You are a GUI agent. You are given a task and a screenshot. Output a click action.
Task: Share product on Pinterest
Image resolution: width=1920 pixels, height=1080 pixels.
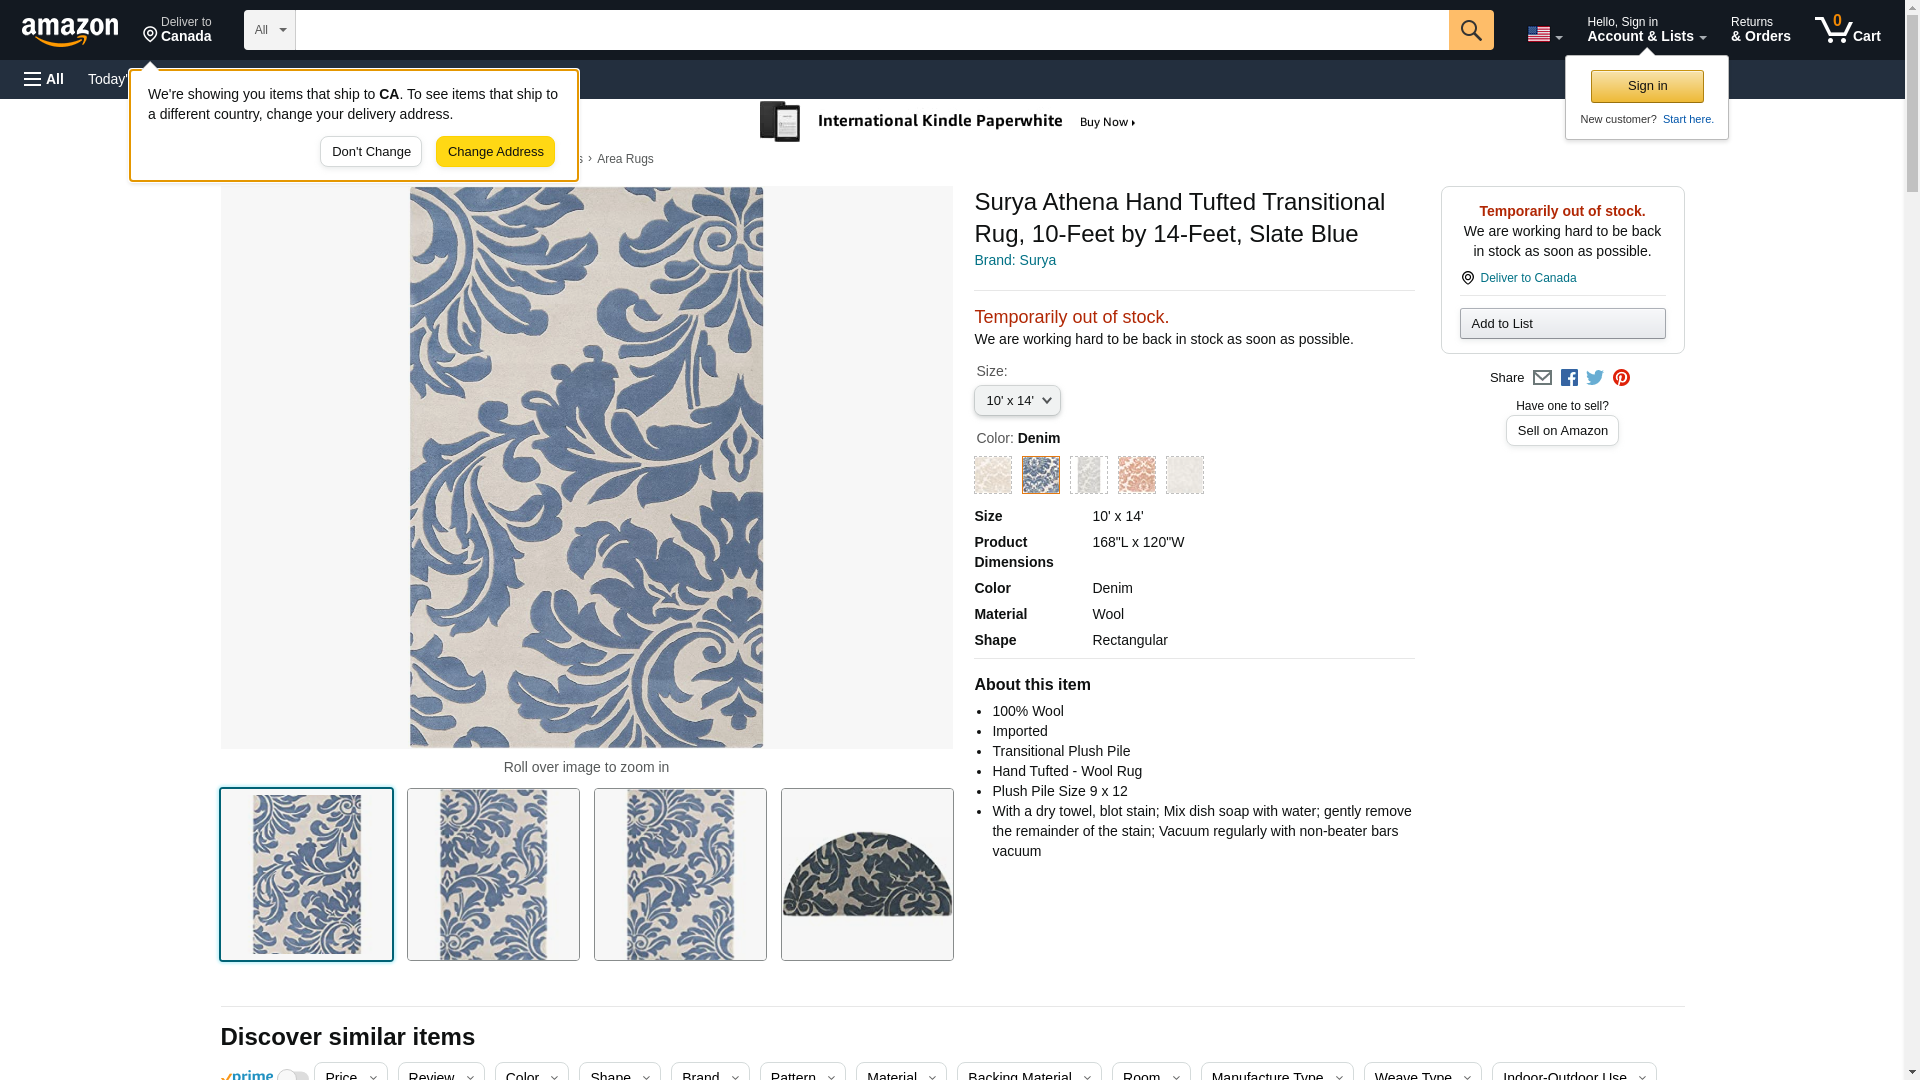click(1621, 378)
